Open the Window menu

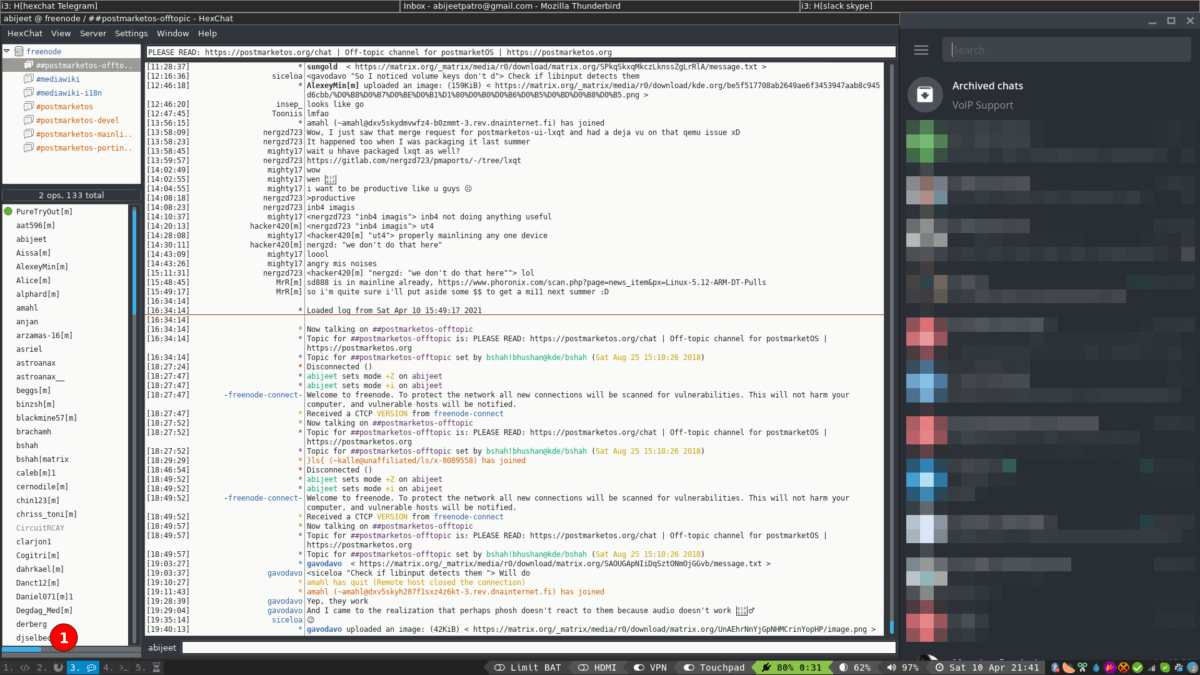point(173,33)
